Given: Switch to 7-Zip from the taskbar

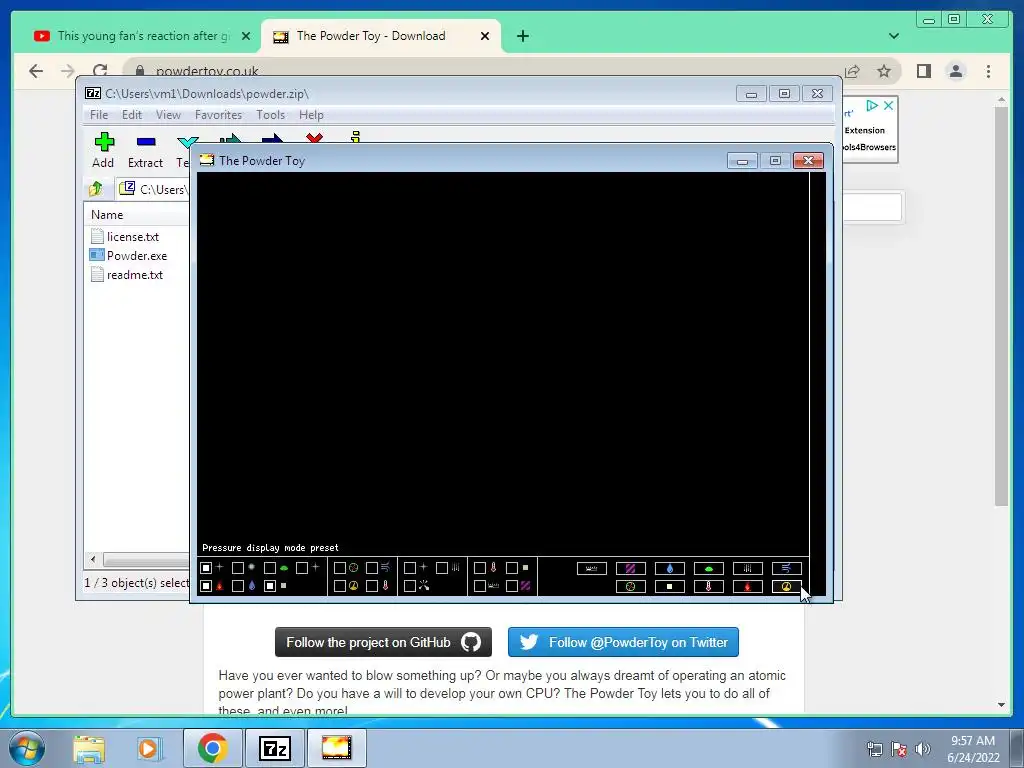Looking at the screenshot, I should pos(274,748).
